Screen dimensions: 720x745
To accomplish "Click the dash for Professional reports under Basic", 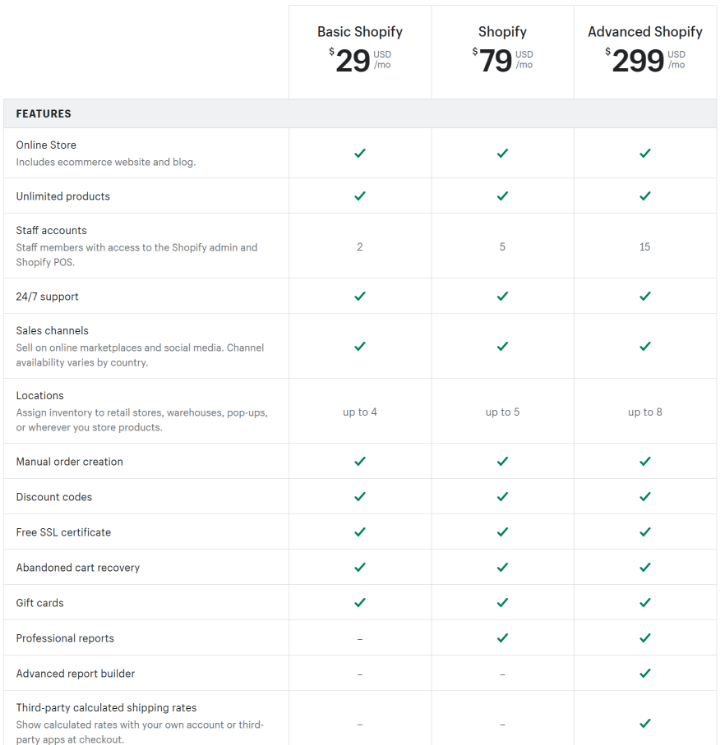I will click(x=360, y=639).
